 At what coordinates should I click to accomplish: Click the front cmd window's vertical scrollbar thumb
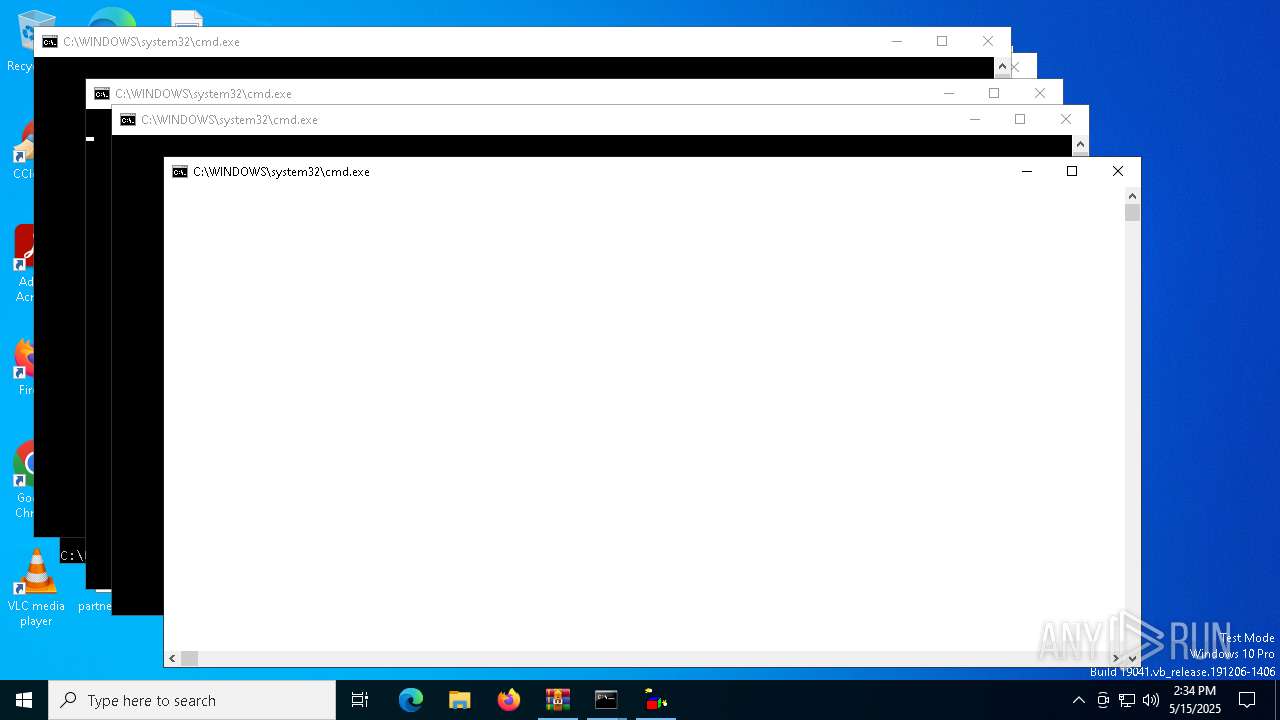pos(1132,212)
